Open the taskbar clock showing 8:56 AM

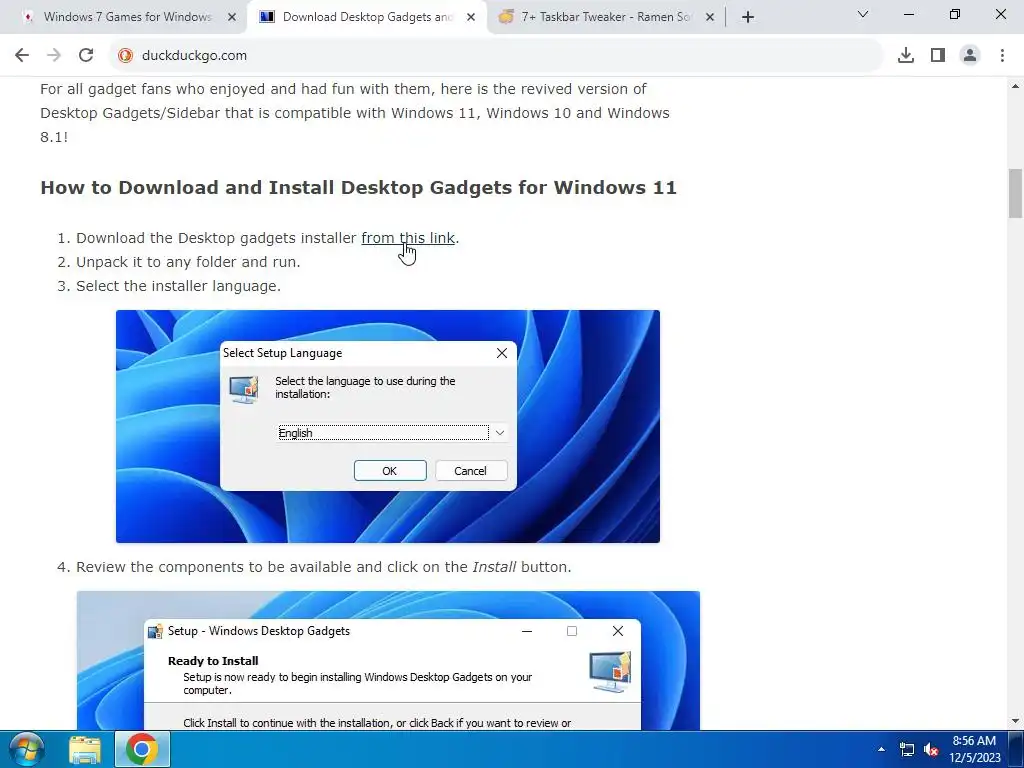(x=974, y=749)
